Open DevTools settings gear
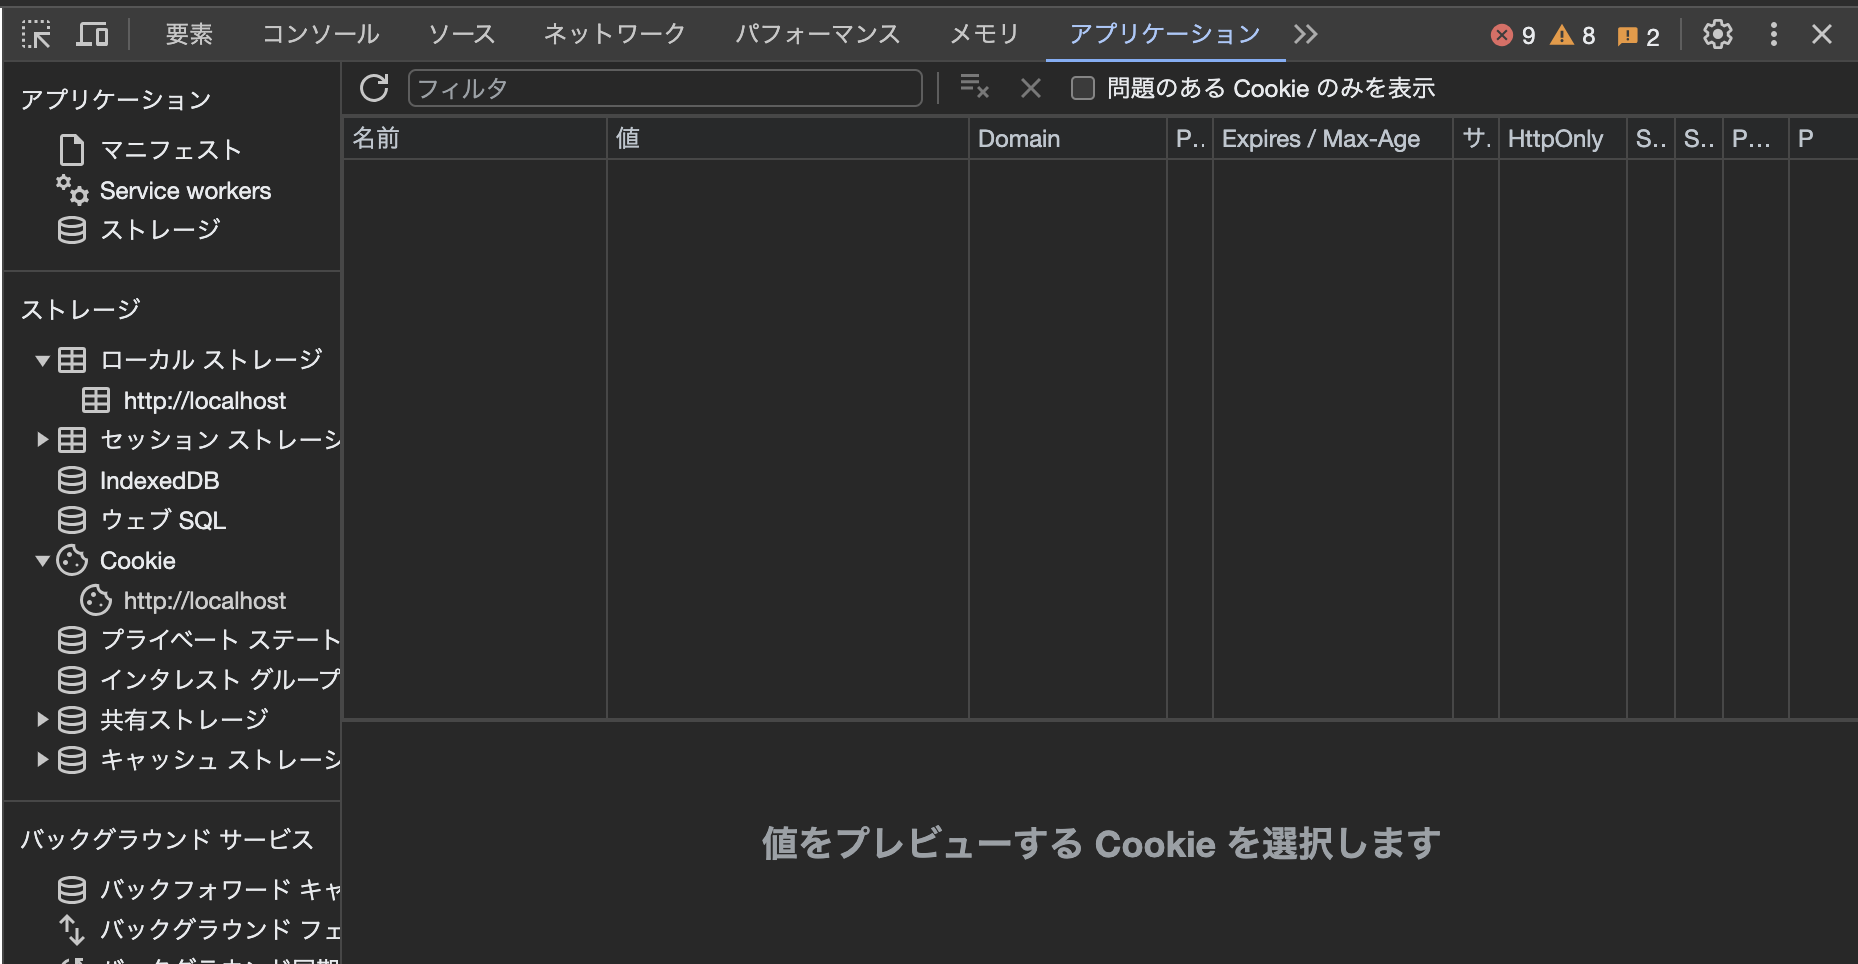Viewport: 1858px width, 964px height. pyautogui.click(x=1717, y=33)
